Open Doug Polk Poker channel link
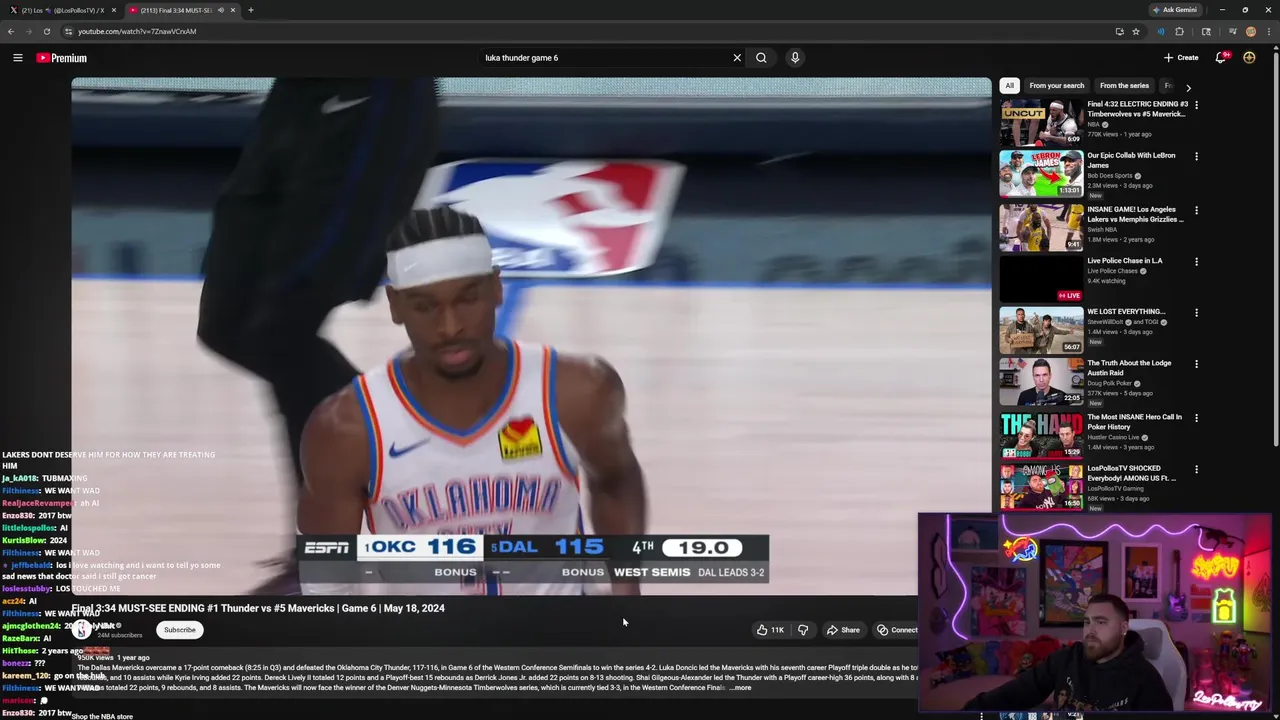Image resolution: width=1280 pixels, height=720 pixels. point(1110,383)
